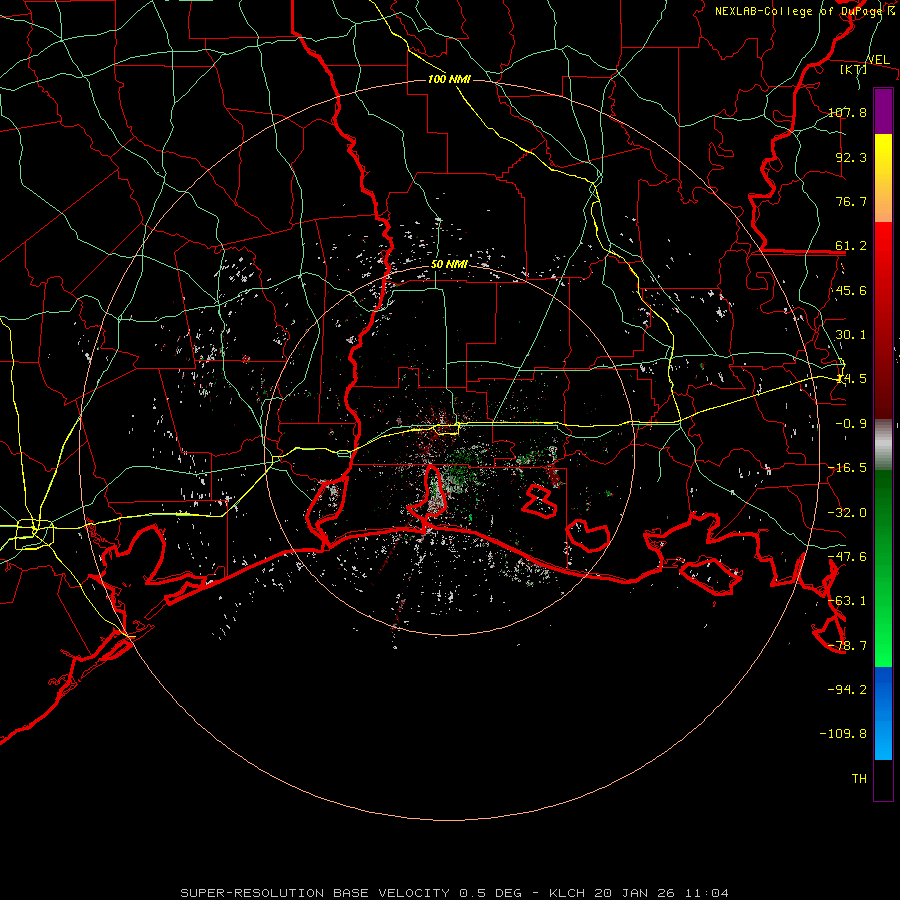Select the 100 NMI range ring label
Image resolution: width=900 pixels, height=900 pixels.
click(x=449, y=79)
